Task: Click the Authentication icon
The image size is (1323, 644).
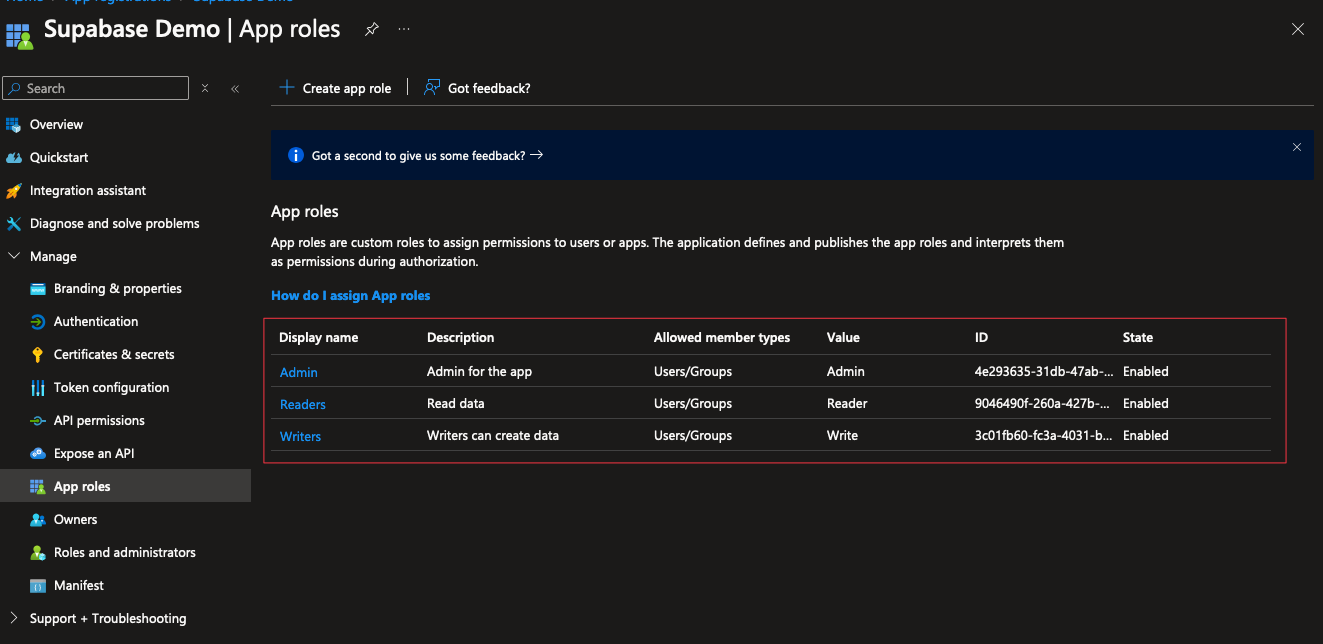Action: coord(38,322)
